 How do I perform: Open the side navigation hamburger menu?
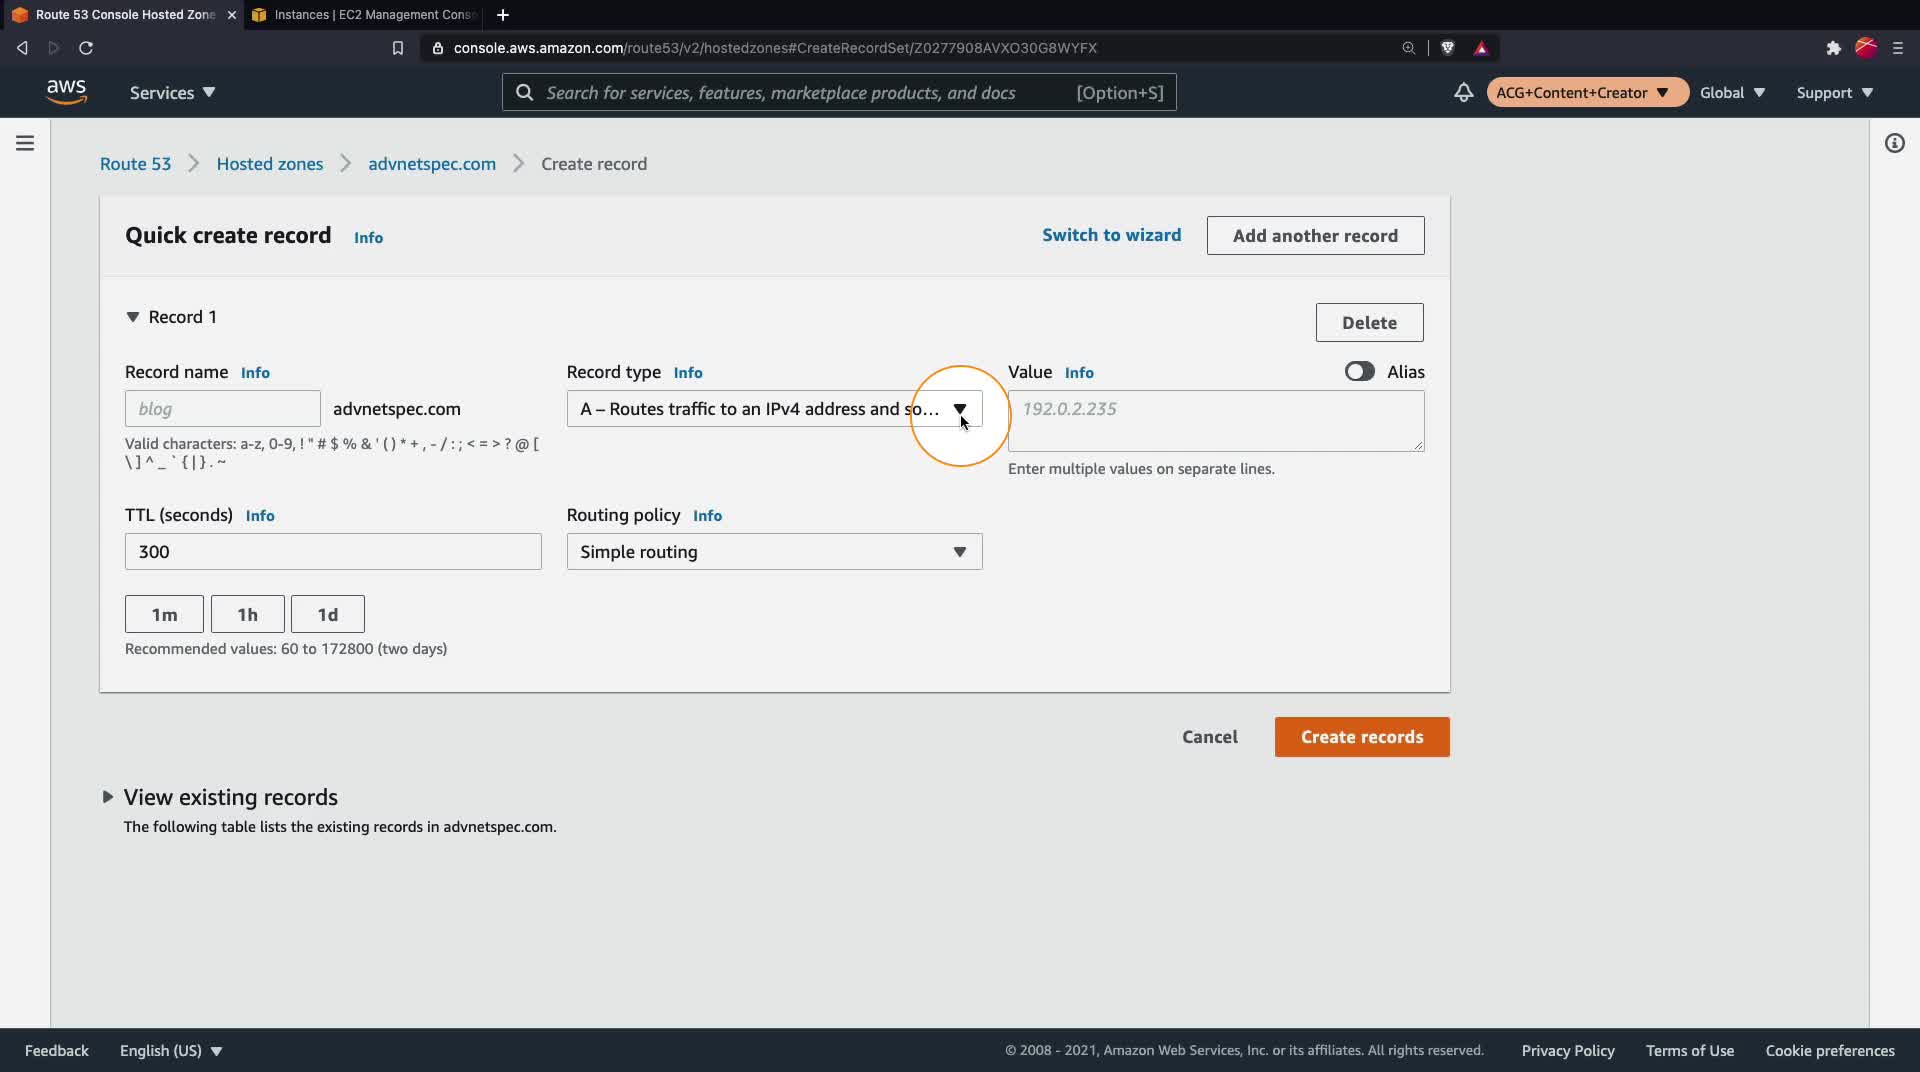[x=25, y=143]
